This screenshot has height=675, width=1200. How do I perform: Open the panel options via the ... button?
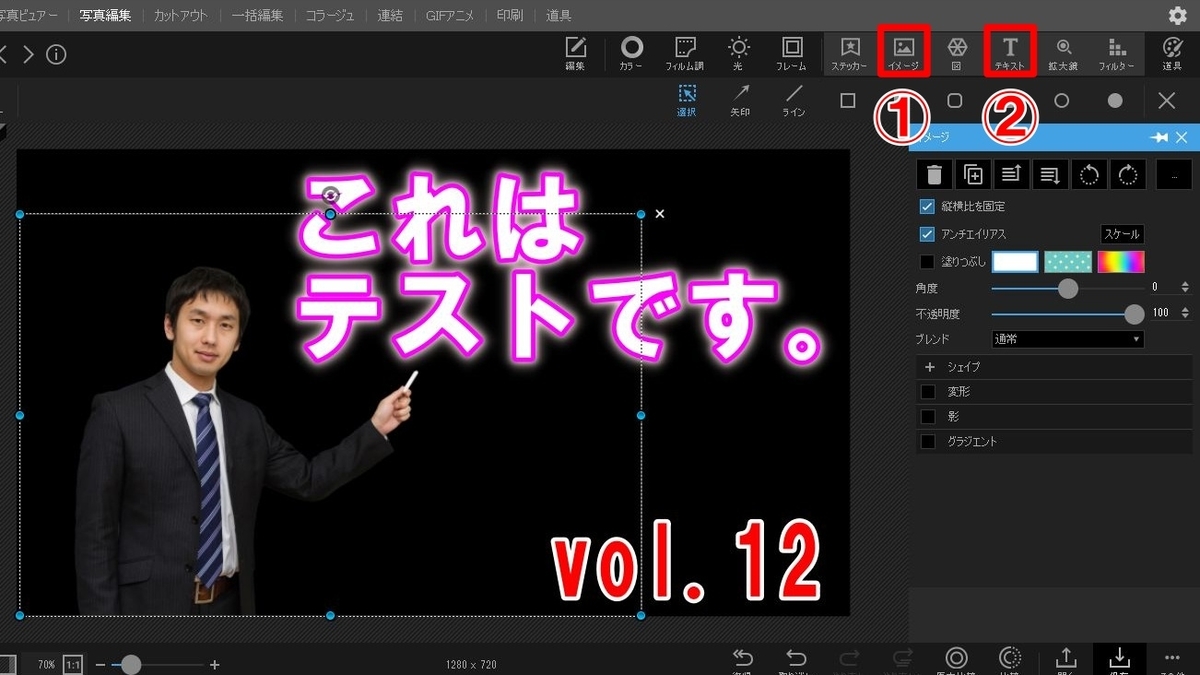[x=1173, y=174]
